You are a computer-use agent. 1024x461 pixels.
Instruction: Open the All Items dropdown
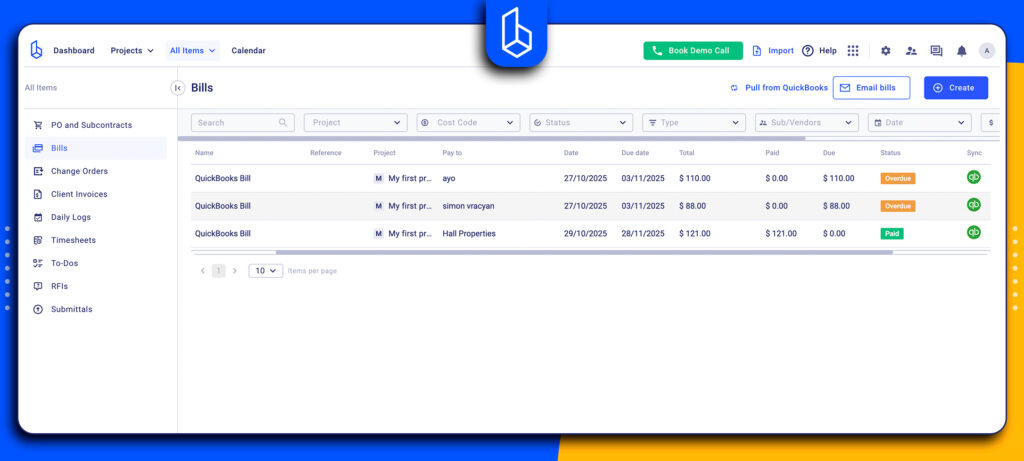[x=193, y=50]
